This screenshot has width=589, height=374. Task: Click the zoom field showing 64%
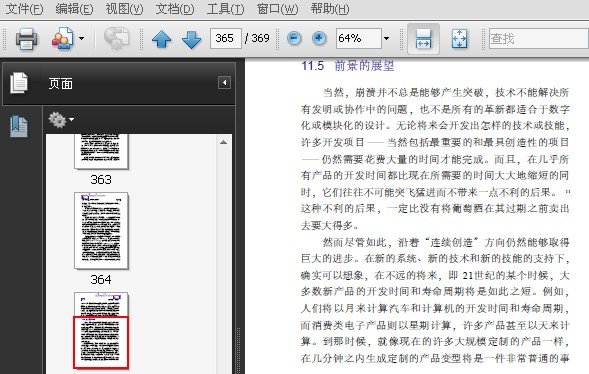click(x=359, y=38)
